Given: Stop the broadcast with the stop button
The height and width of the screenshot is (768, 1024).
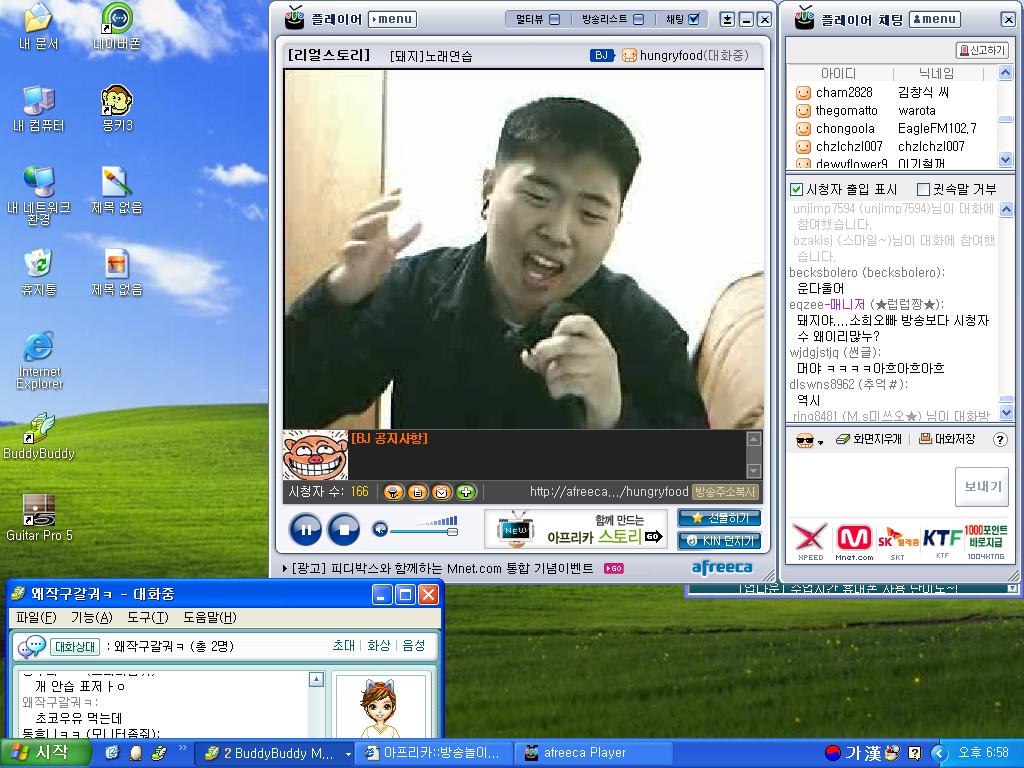Looking at the screenshot, I should click(x=343, y=529).
